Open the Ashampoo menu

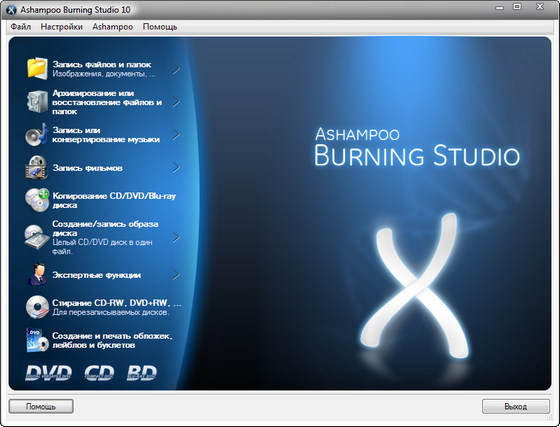[112, 27]
